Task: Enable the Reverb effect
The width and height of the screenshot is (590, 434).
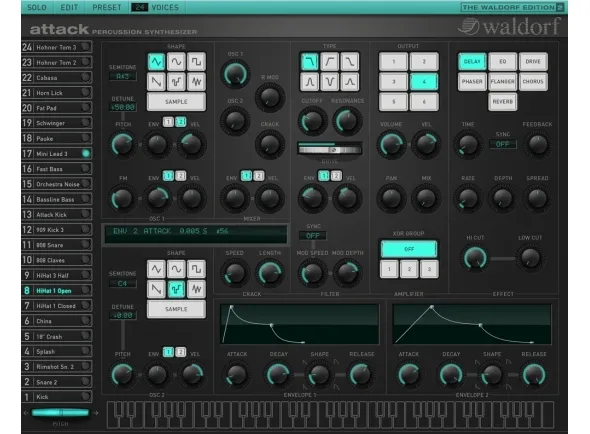Action: pos(502,102)
